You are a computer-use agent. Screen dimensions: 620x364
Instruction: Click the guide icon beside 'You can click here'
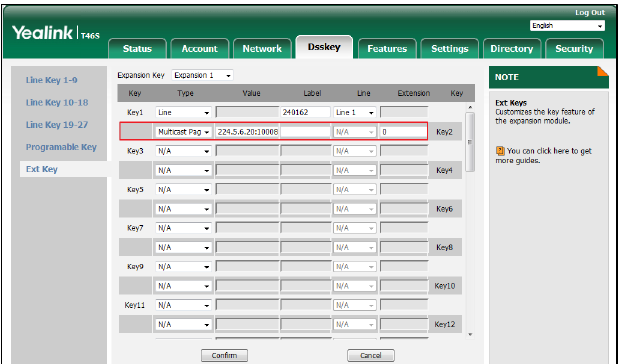click(x=500, y=151)
